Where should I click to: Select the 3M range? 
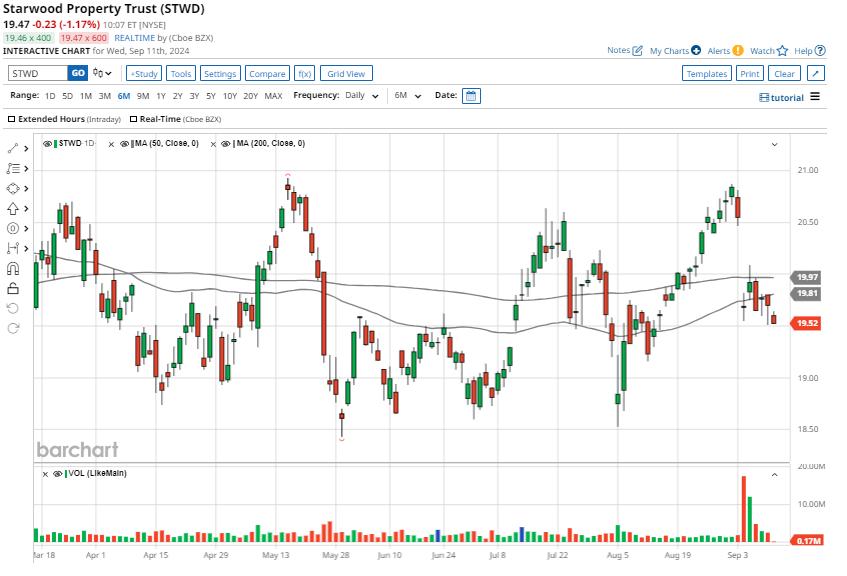click(x=105, y=96)
